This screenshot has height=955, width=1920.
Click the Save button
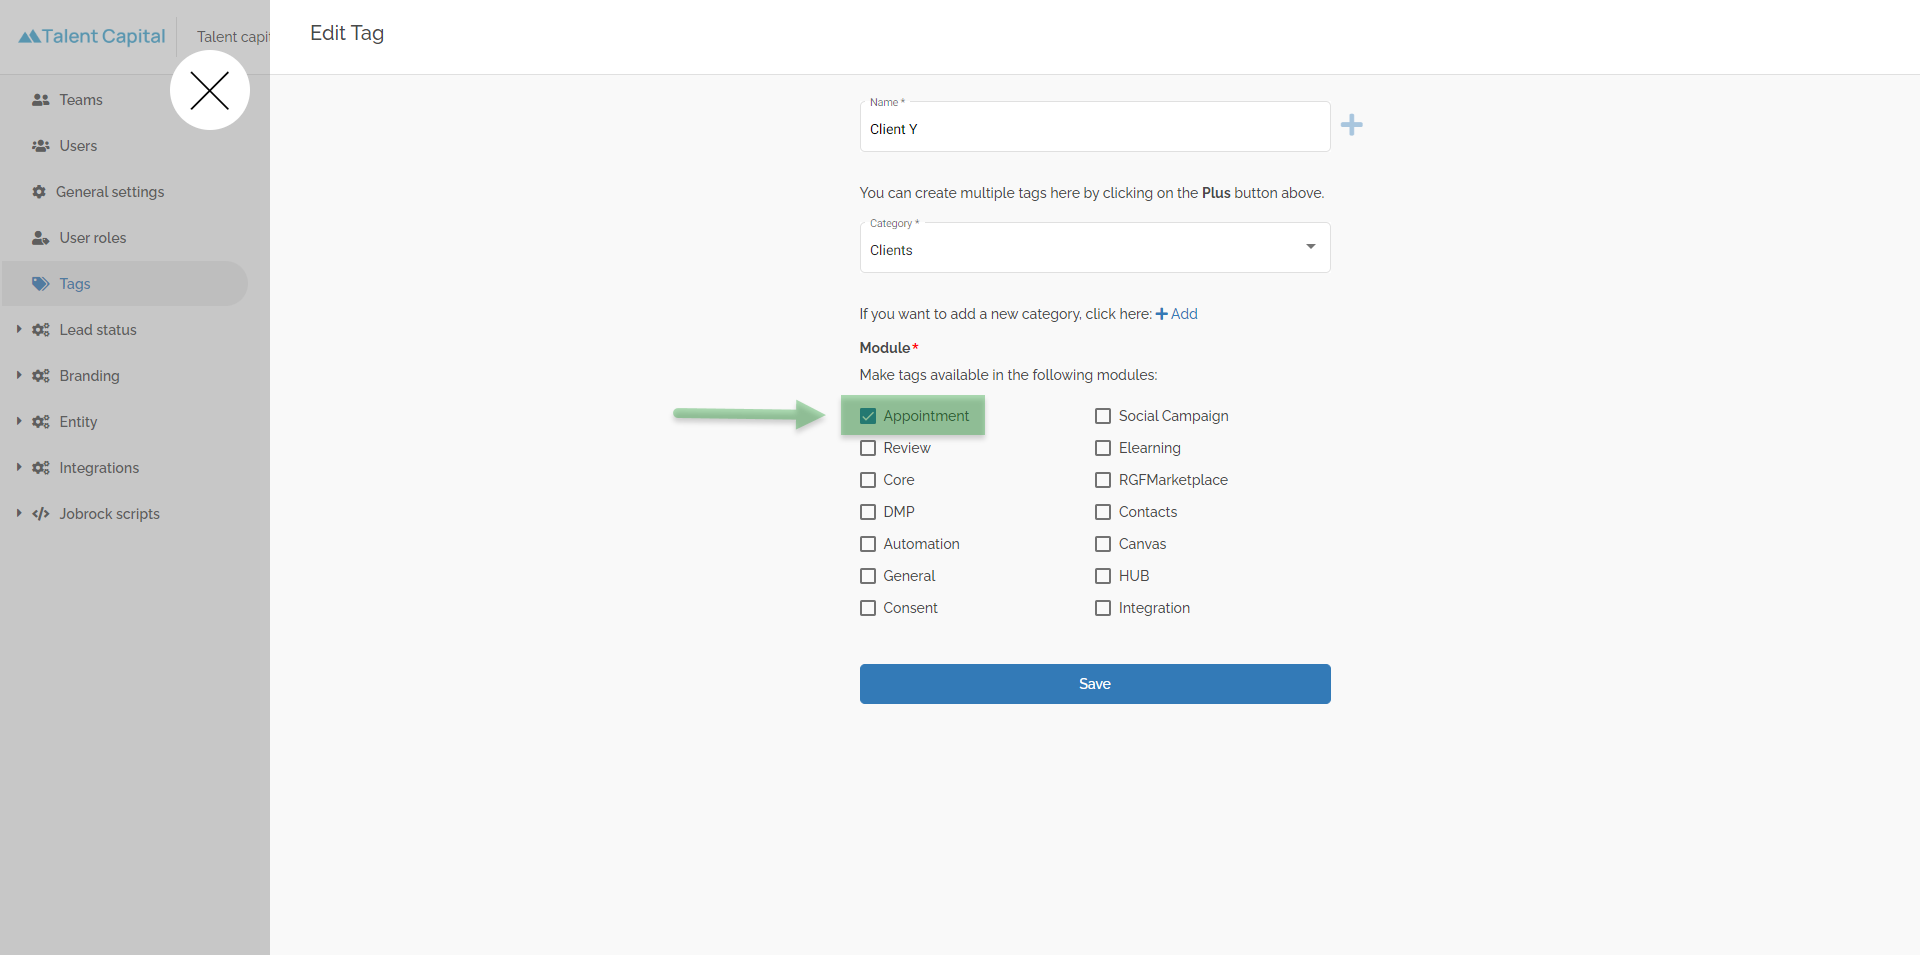pyautogui.click(x=1095, y=684)
